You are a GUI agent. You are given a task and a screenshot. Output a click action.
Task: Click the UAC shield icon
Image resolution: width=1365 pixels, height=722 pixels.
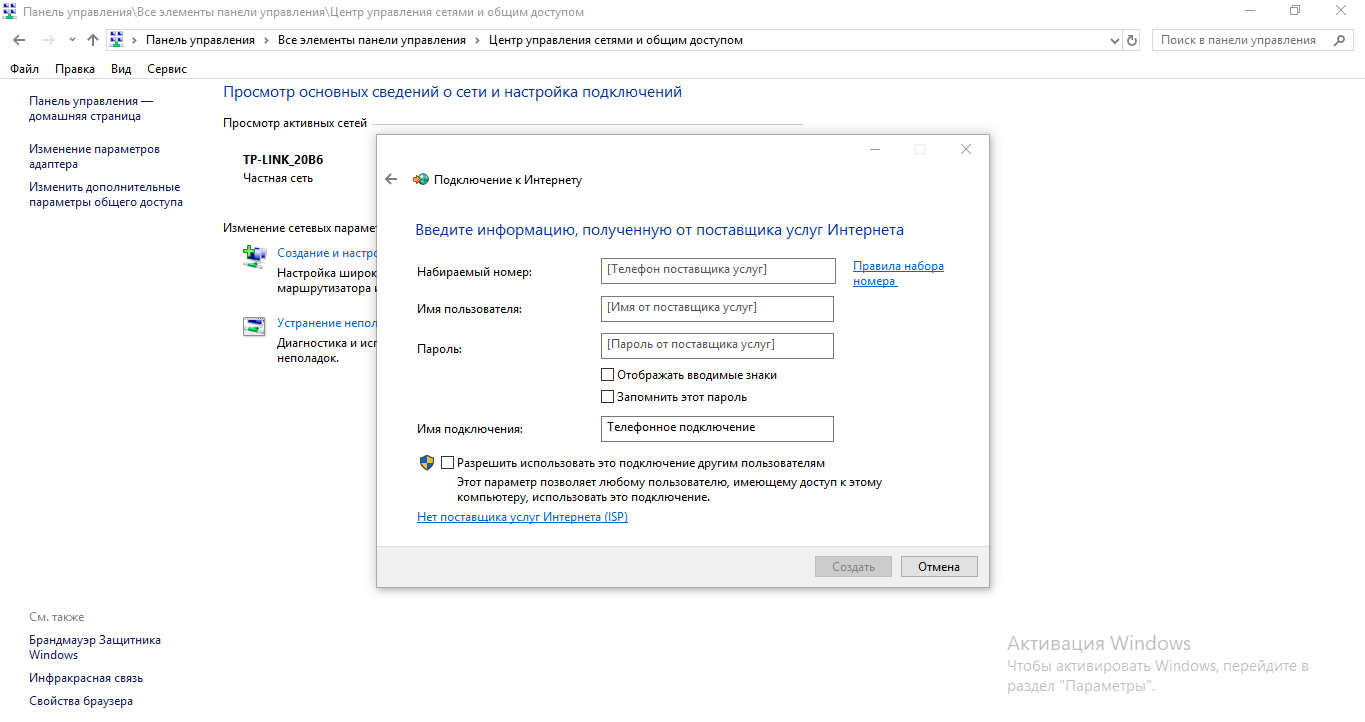[x=427, y=463]
